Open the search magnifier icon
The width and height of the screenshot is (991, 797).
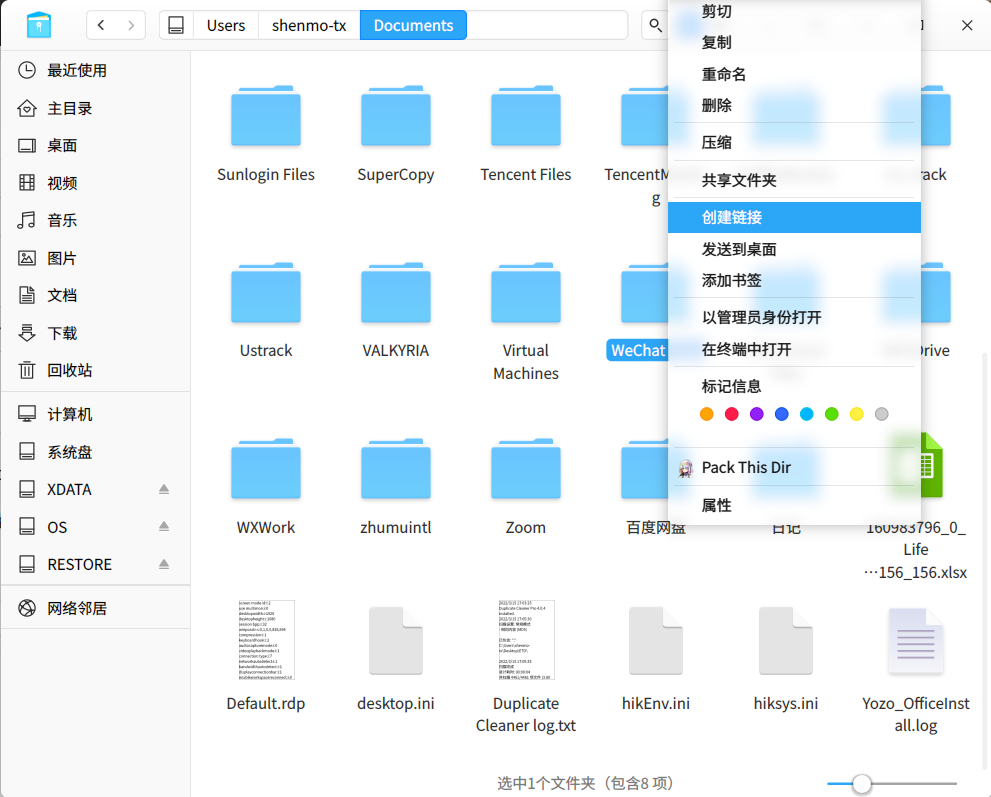click(x=655, y=25)
